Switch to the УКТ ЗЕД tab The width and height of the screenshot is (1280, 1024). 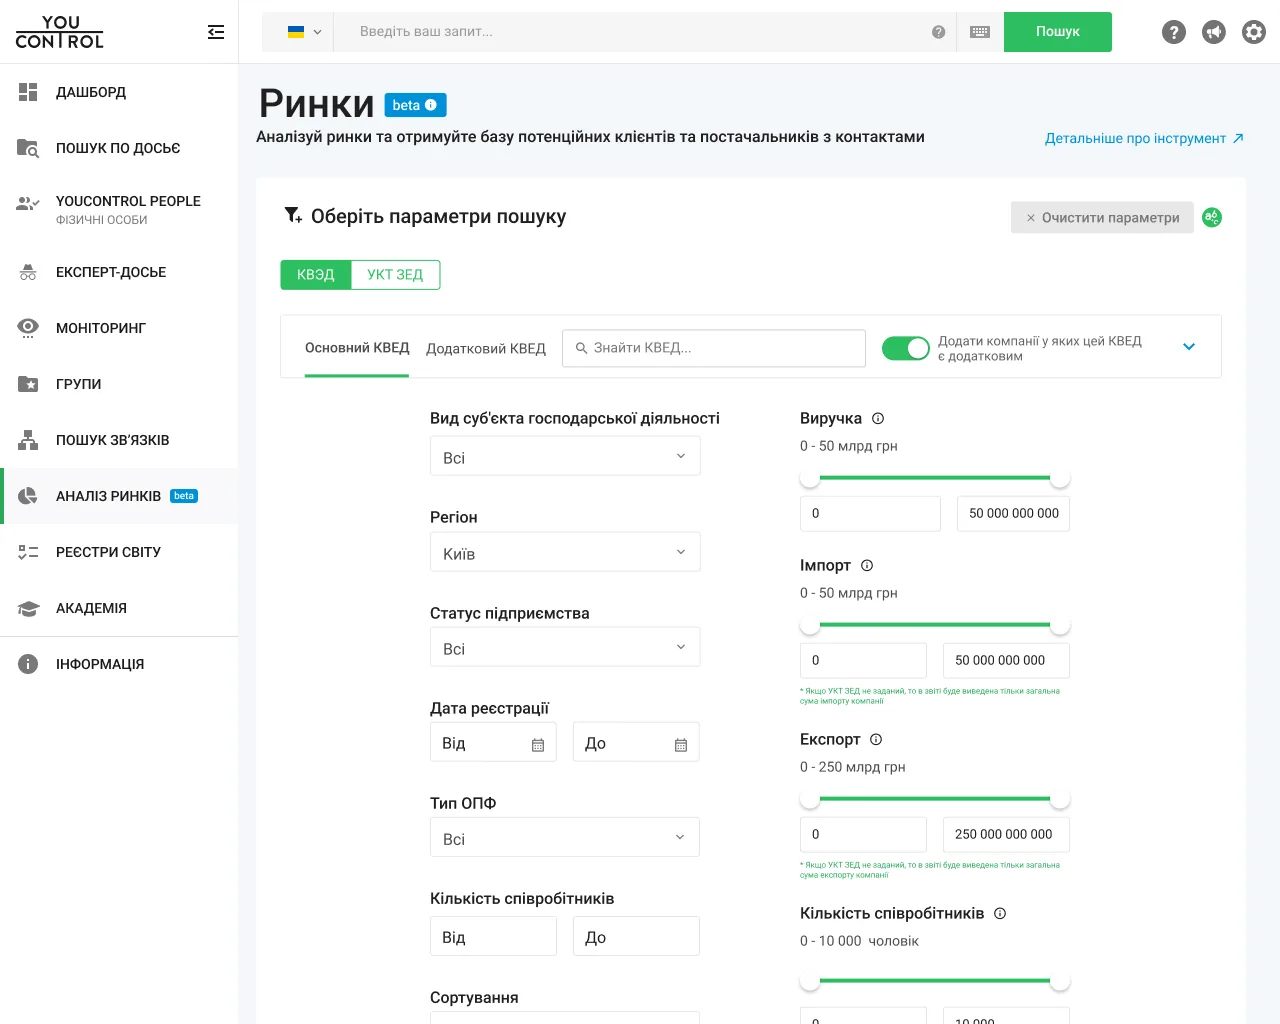pos(395,274)
